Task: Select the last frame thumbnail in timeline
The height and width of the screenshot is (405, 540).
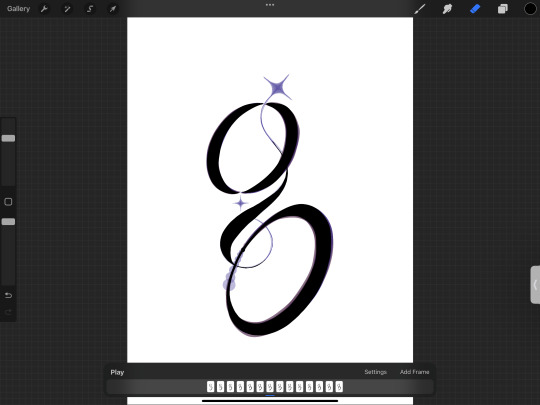Action: coord(339,387)
